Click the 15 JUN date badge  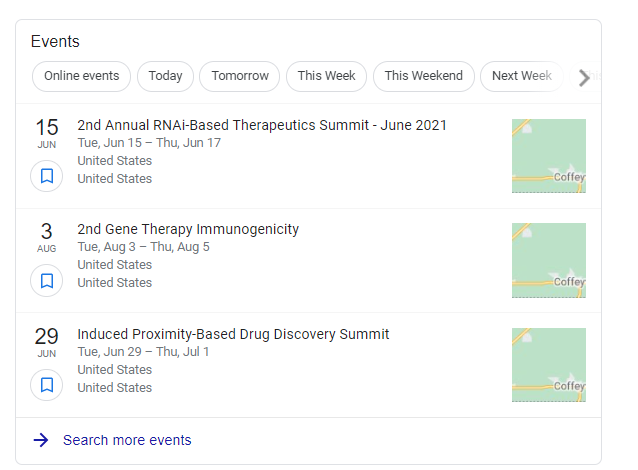point(47,133)
